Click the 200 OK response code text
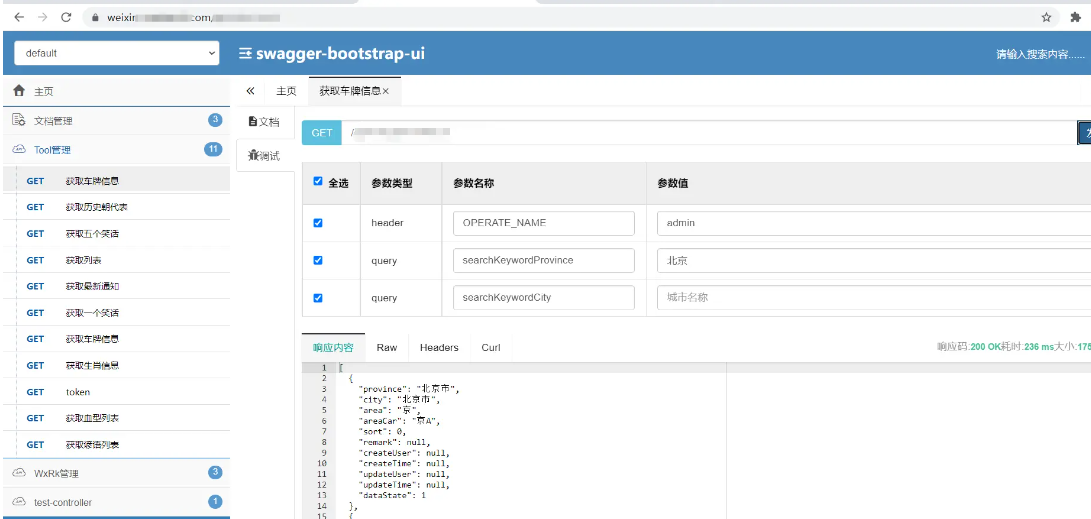This screenshot has width=1091, height=519. coord(988,346)
